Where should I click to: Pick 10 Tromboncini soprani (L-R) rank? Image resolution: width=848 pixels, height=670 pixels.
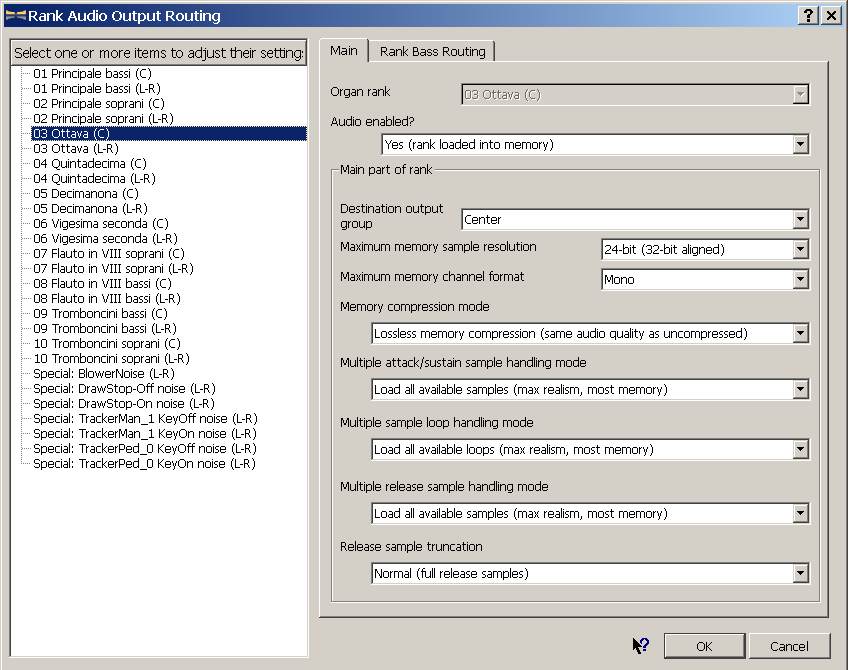coord(111,359)
